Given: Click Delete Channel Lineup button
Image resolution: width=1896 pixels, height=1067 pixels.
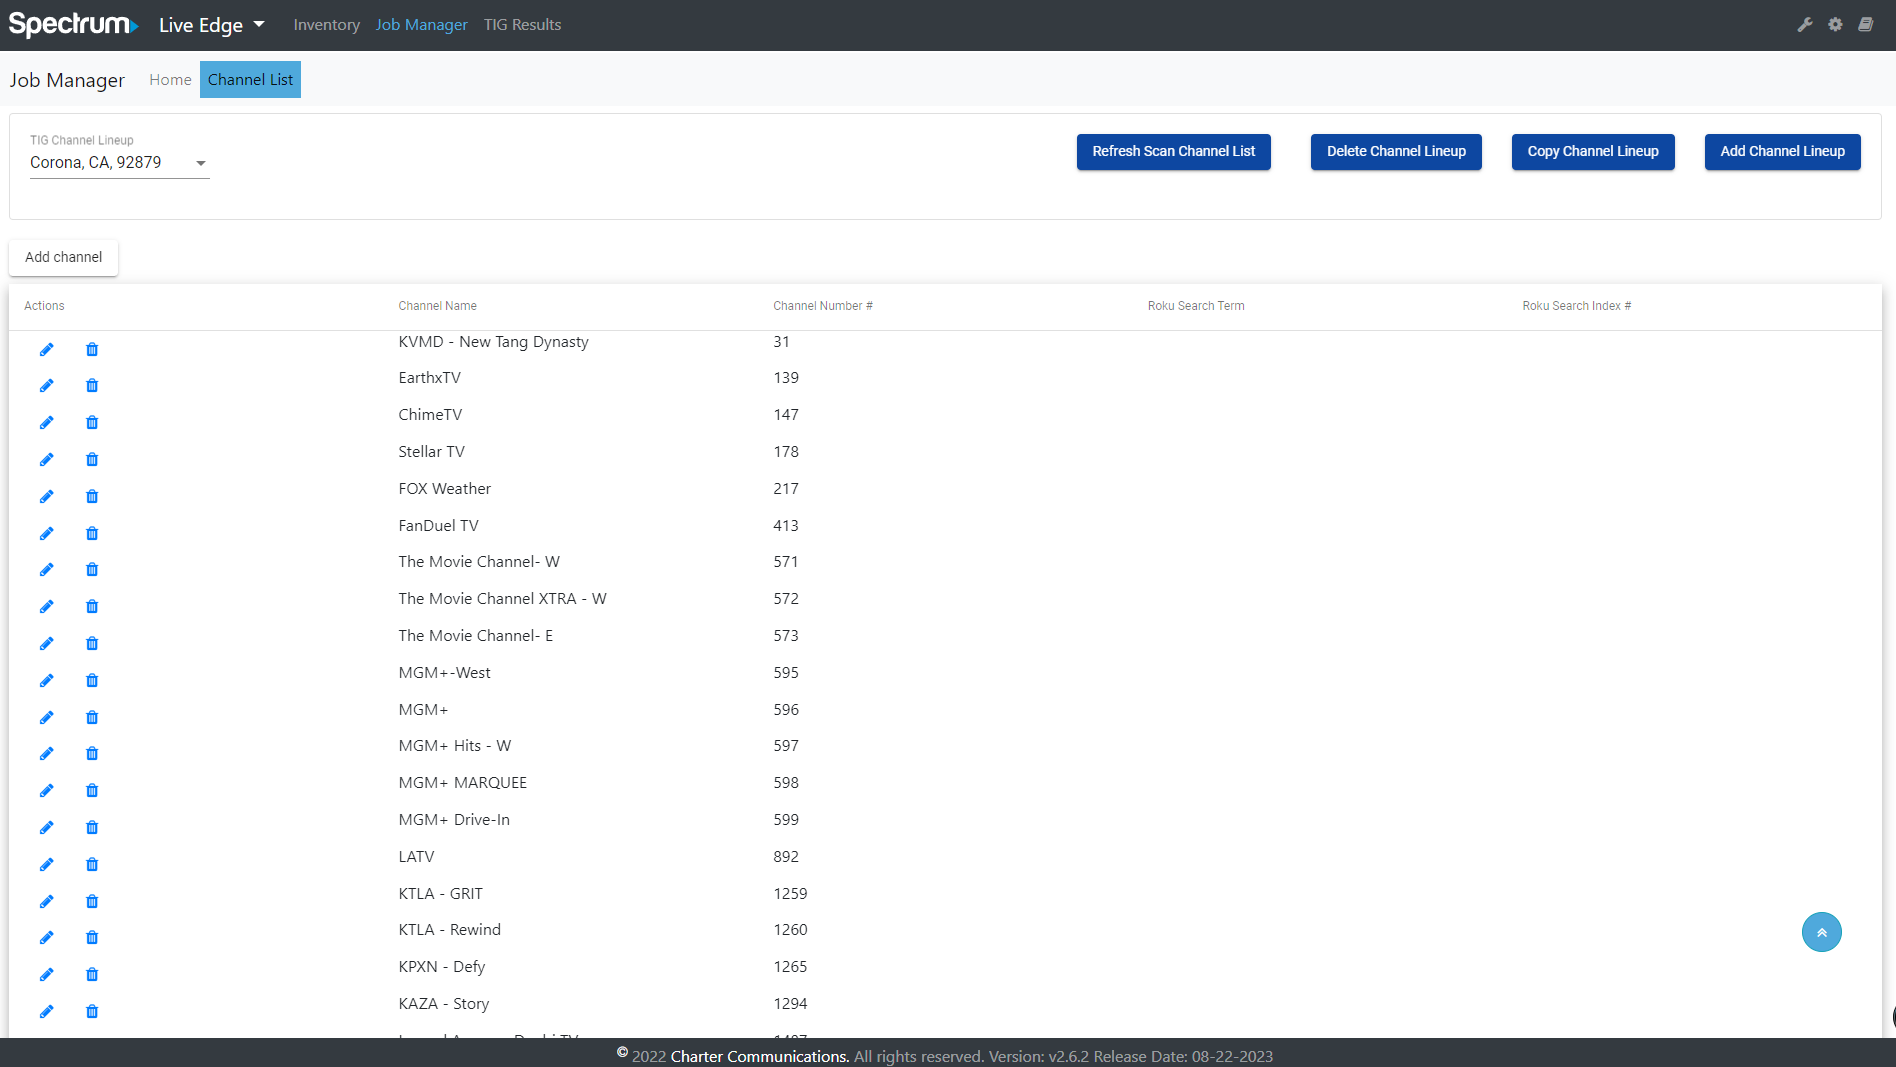Looking at the screenshot, I should (x=1396, y=152).
